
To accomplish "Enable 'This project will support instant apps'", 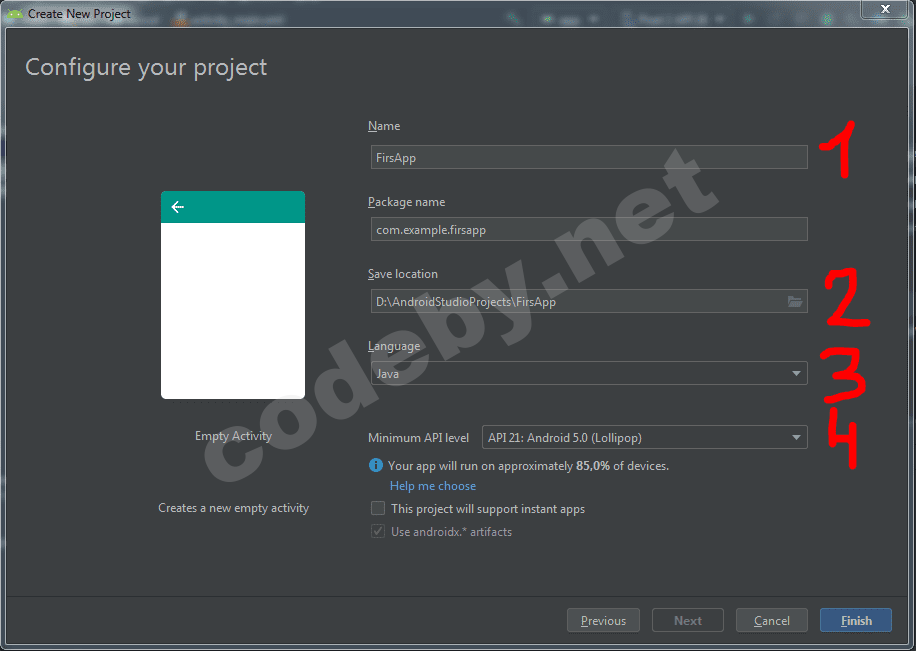I will coord(378,508).
